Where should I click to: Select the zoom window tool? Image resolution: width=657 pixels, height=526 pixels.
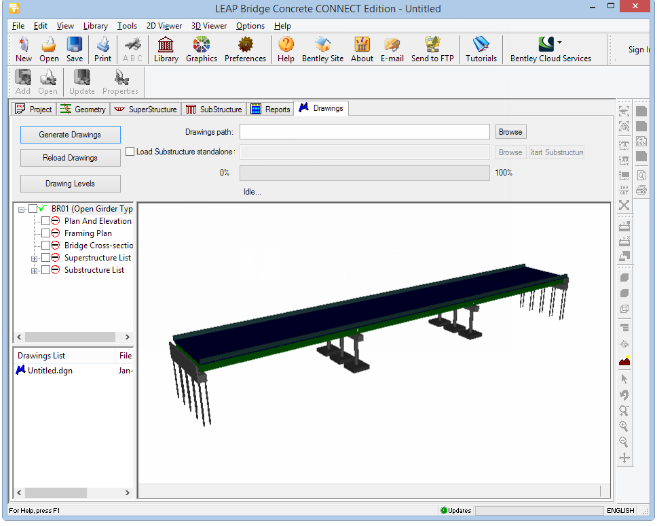coord(624,411)
